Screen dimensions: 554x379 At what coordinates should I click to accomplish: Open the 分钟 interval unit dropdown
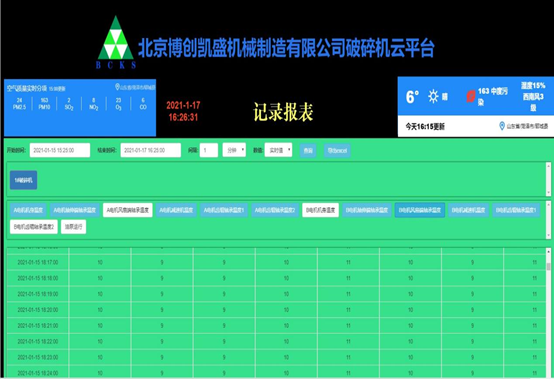coord(234,150)
